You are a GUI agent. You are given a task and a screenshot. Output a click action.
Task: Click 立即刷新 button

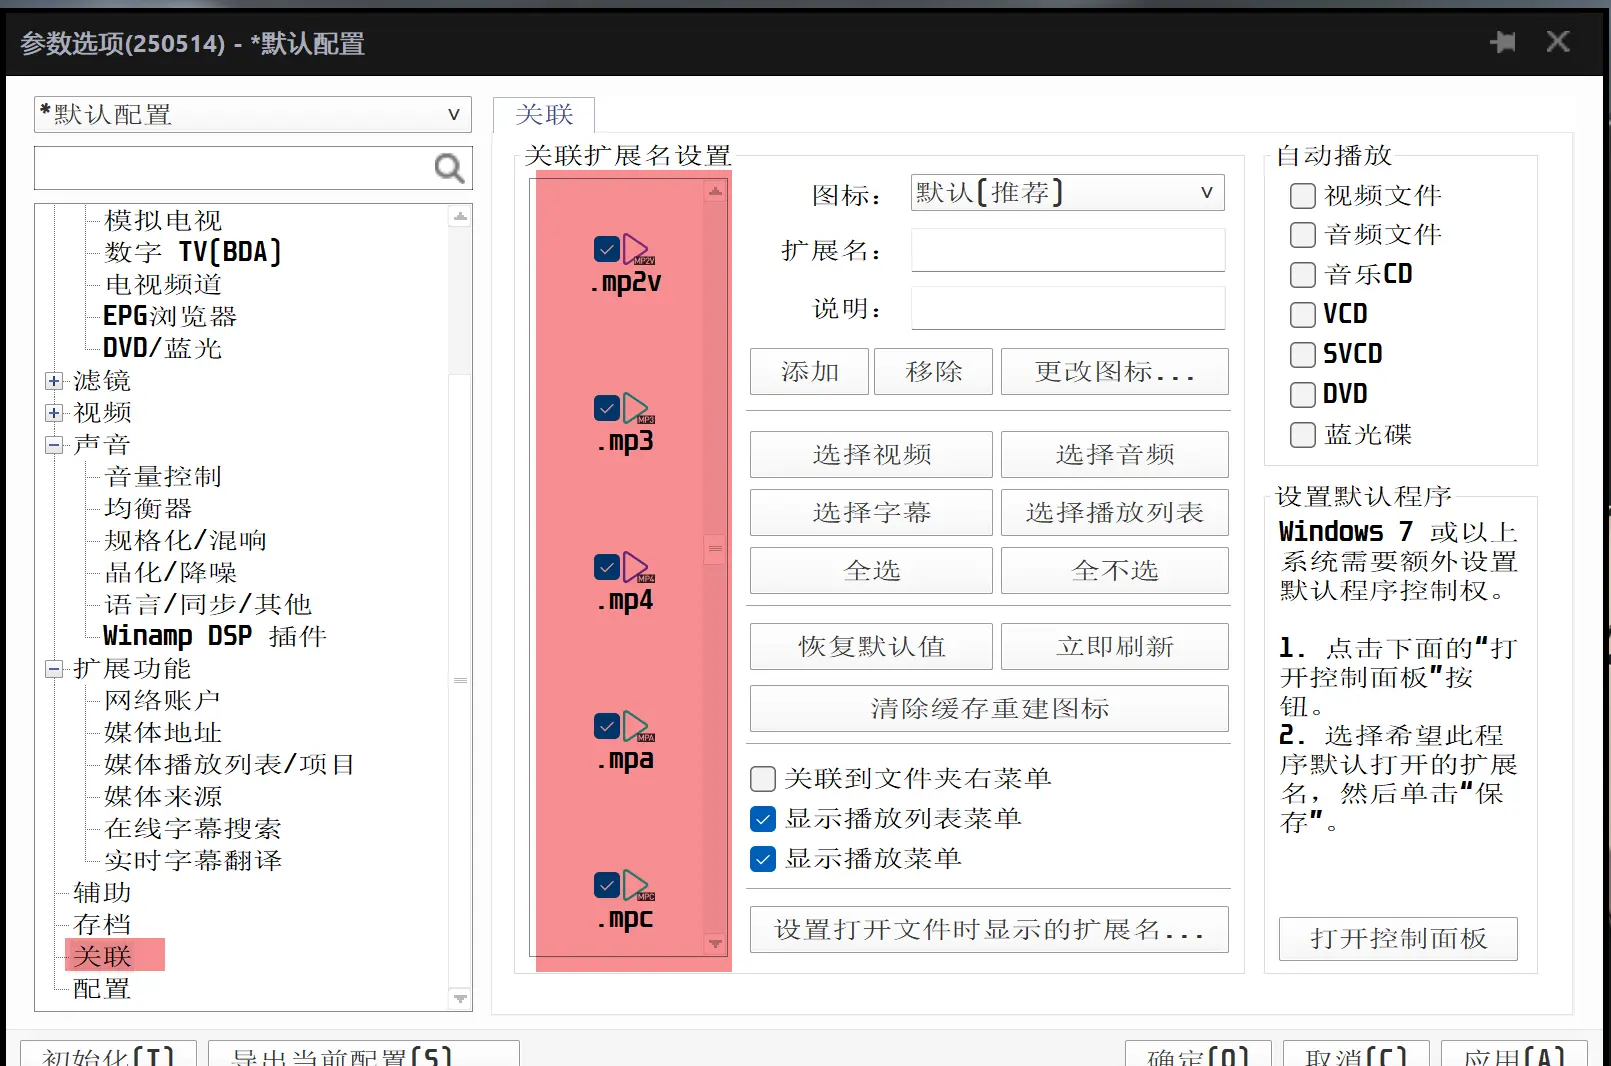[1114, 647]
